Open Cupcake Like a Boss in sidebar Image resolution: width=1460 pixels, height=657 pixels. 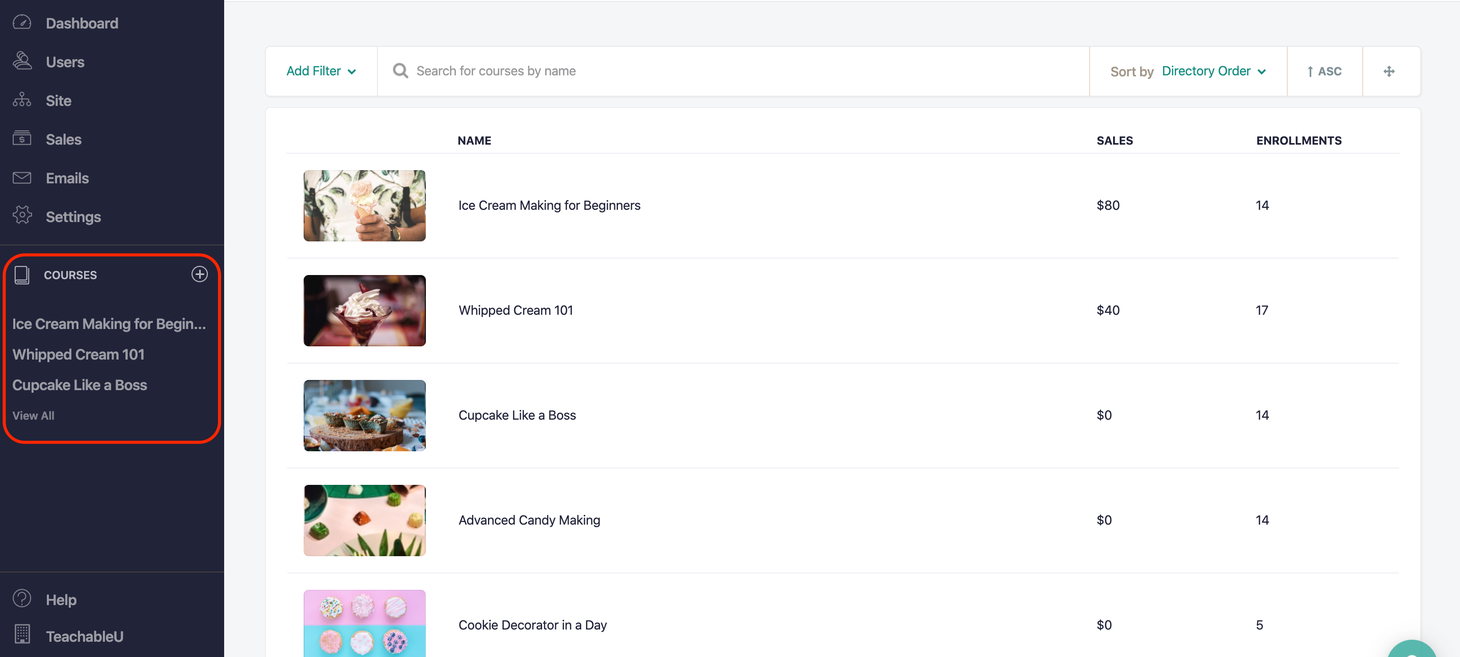click(80, 385)
